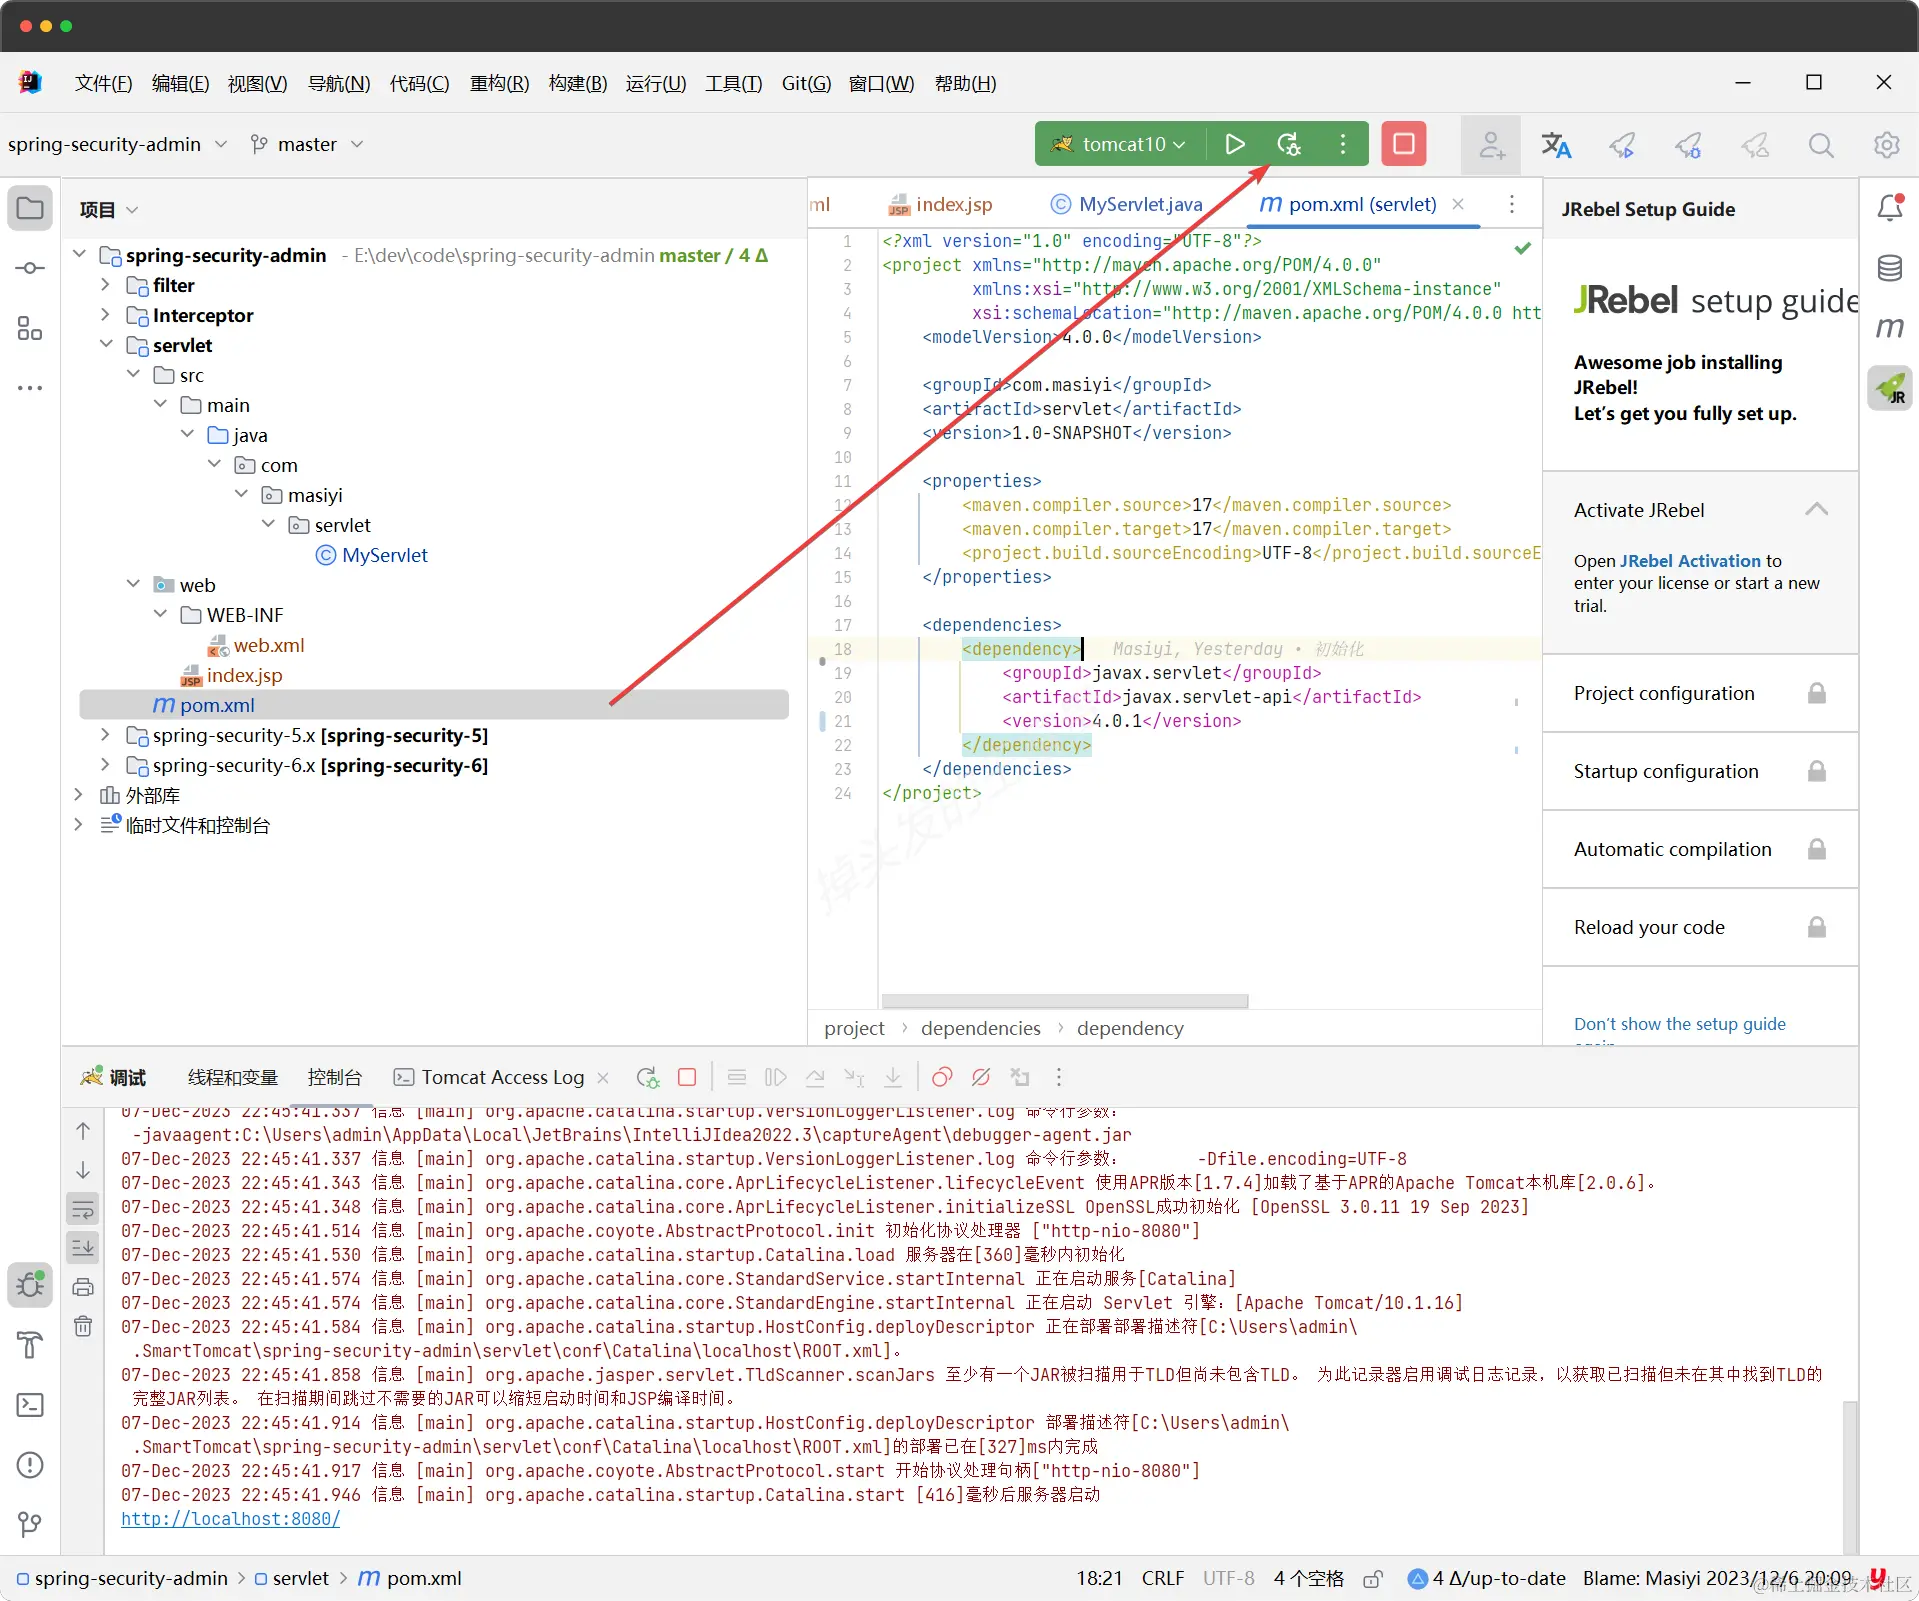The image size is (1919, 1601).
Task: Open IDE settings gear
Action: coord(1886,145)
